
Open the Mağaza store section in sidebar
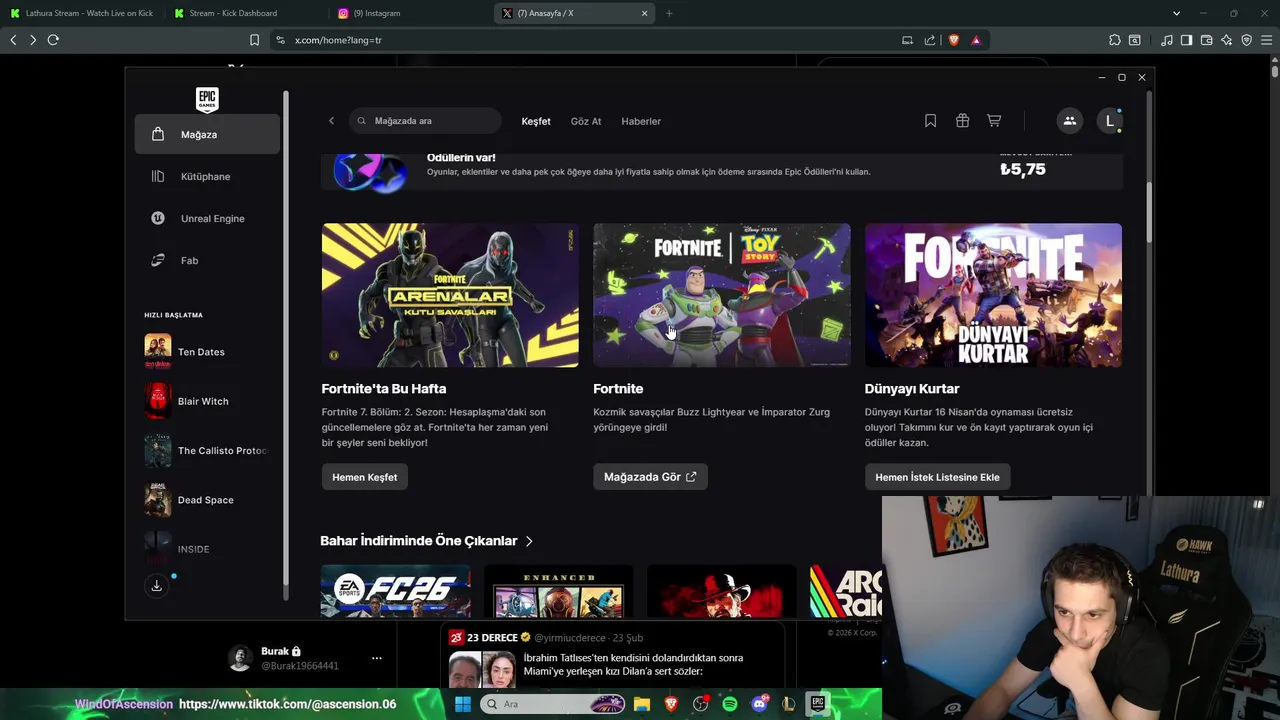coord(207,134)
